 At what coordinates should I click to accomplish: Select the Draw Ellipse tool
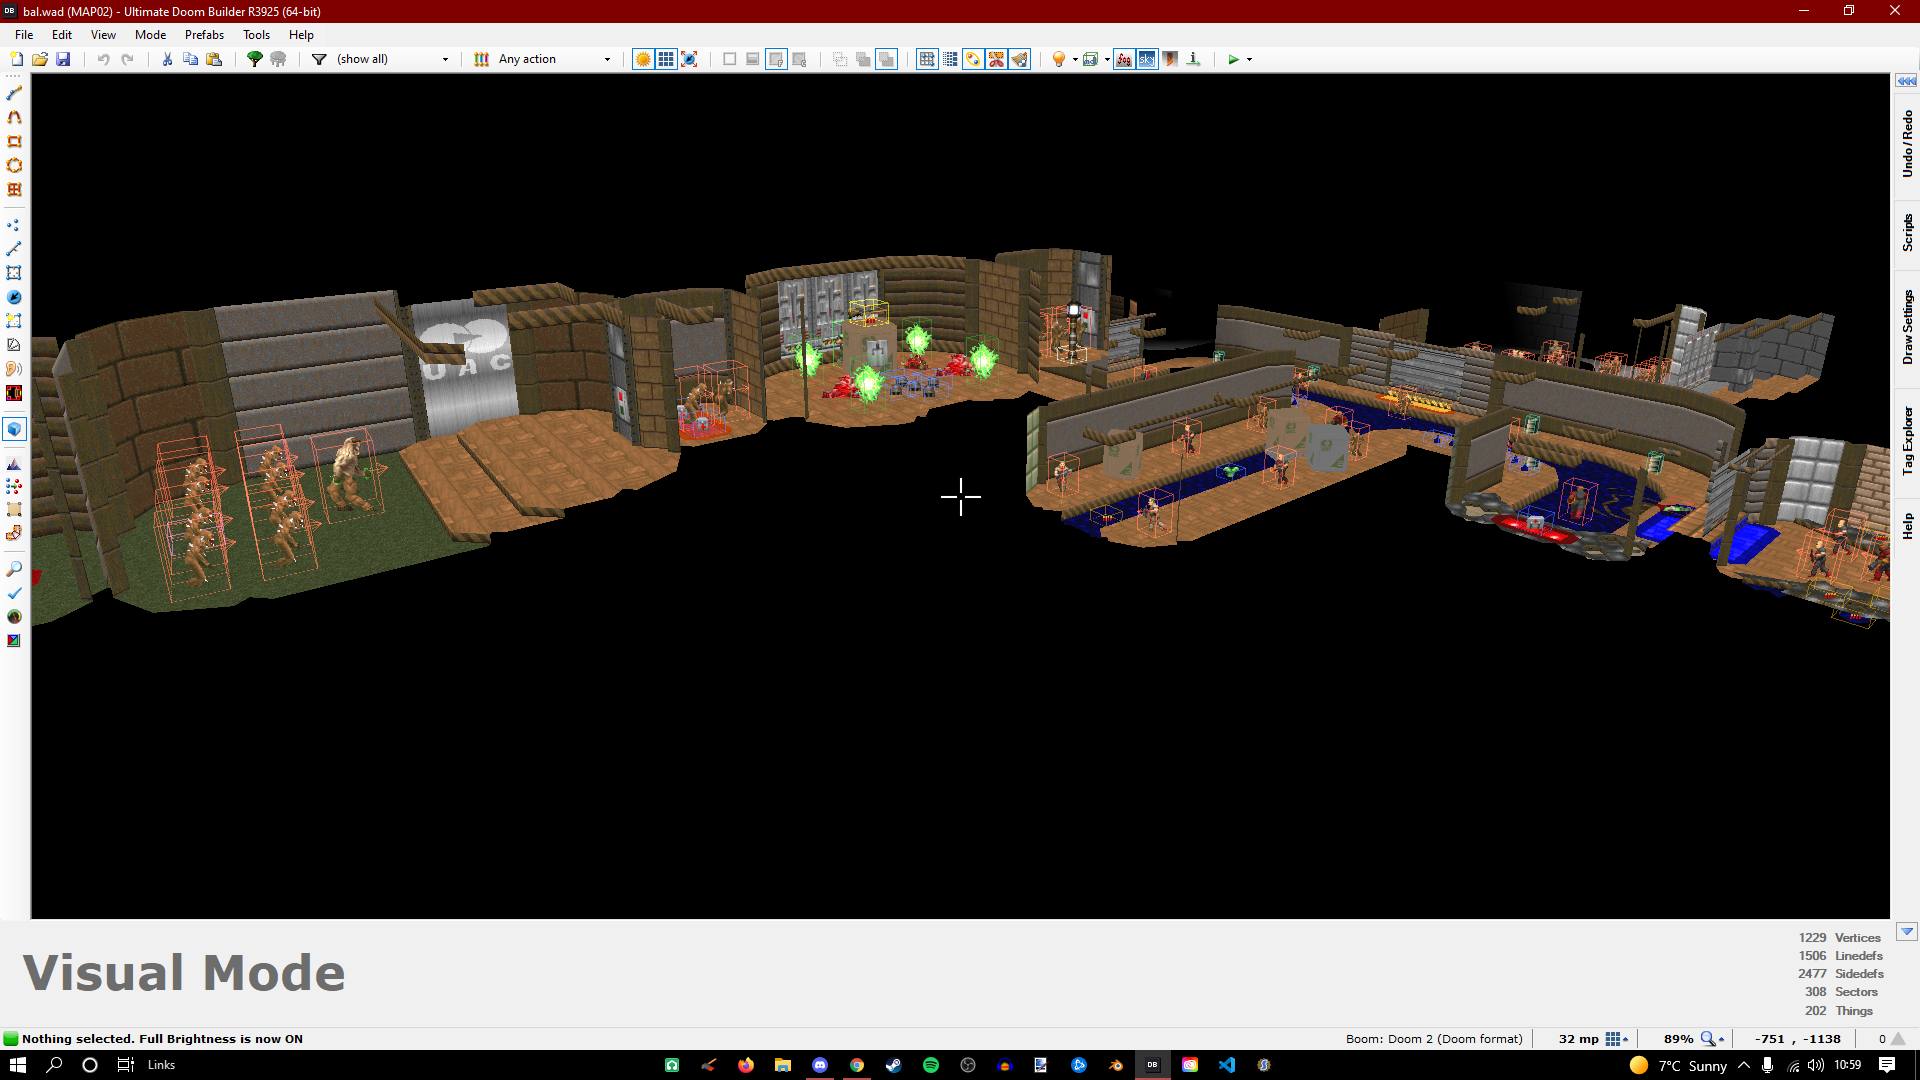pos(14,165)
